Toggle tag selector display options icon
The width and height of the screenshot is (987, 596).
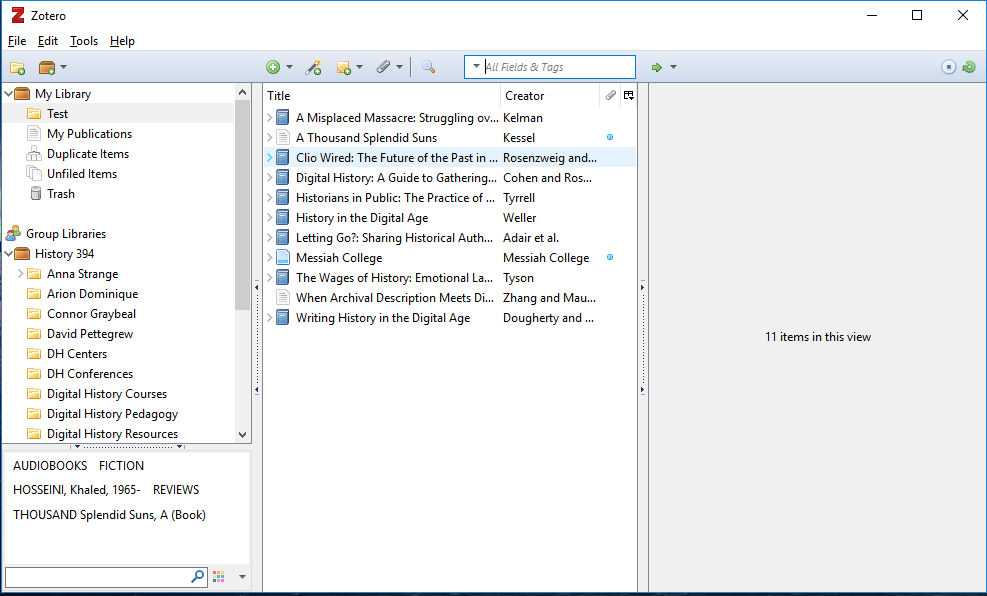pos(219,577)
